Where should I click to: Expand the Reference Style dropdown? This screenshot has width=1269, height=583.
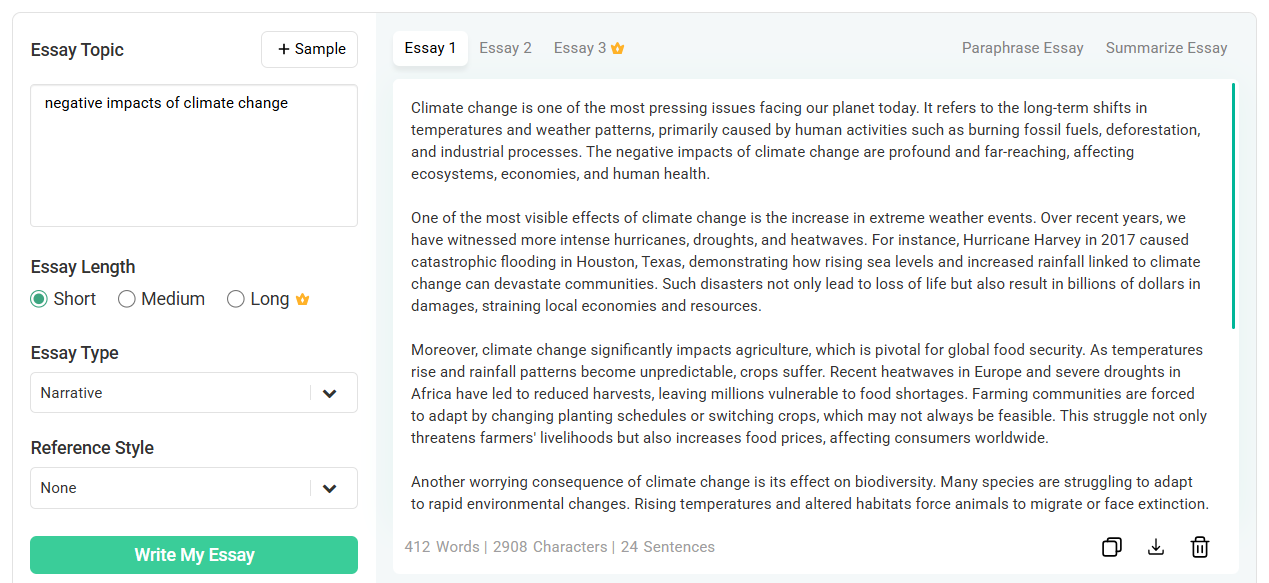(194, 488)
